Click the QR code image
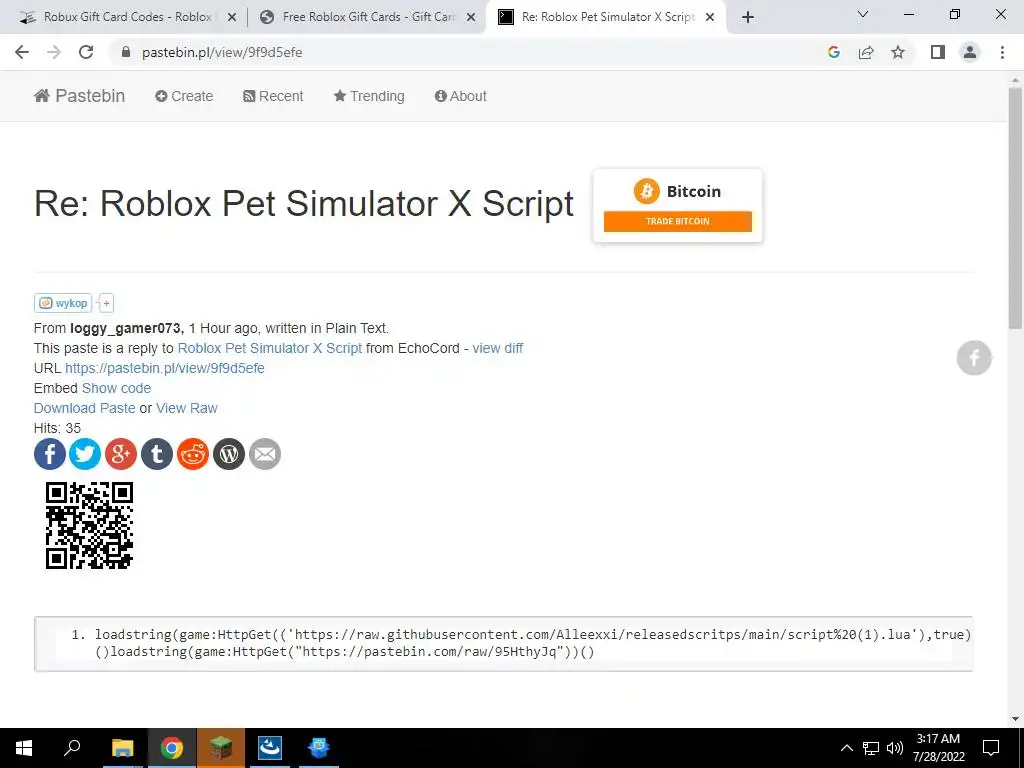Screen dimensions: 1024x768 89,526
